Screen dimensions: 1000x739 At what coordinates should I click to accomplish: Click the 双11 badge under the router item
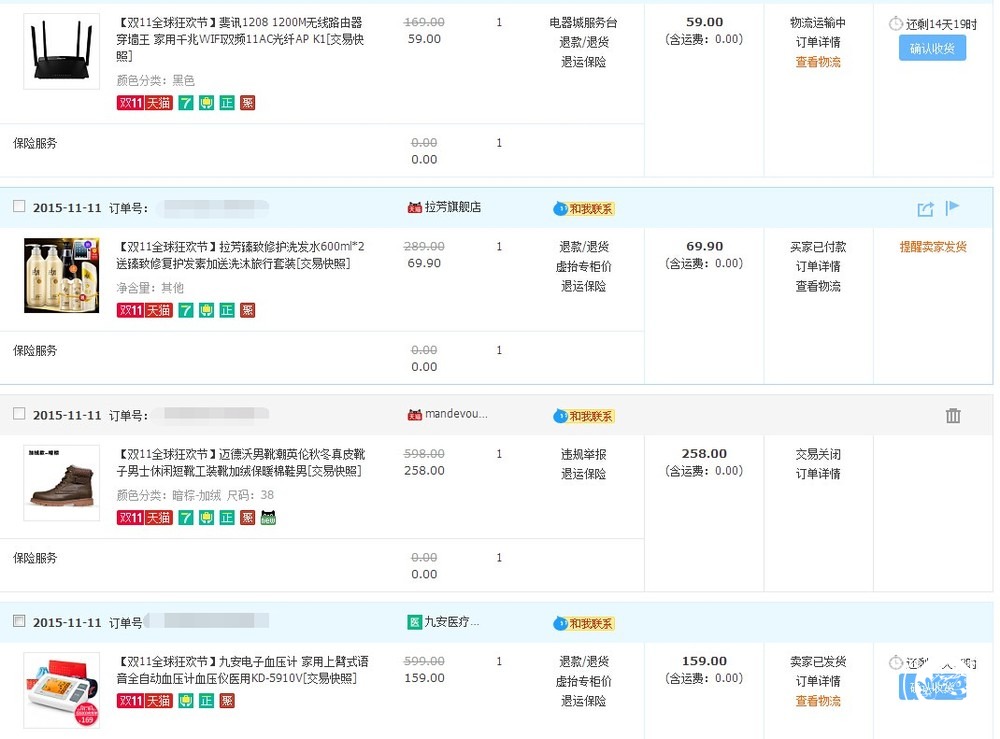point(130,103)
